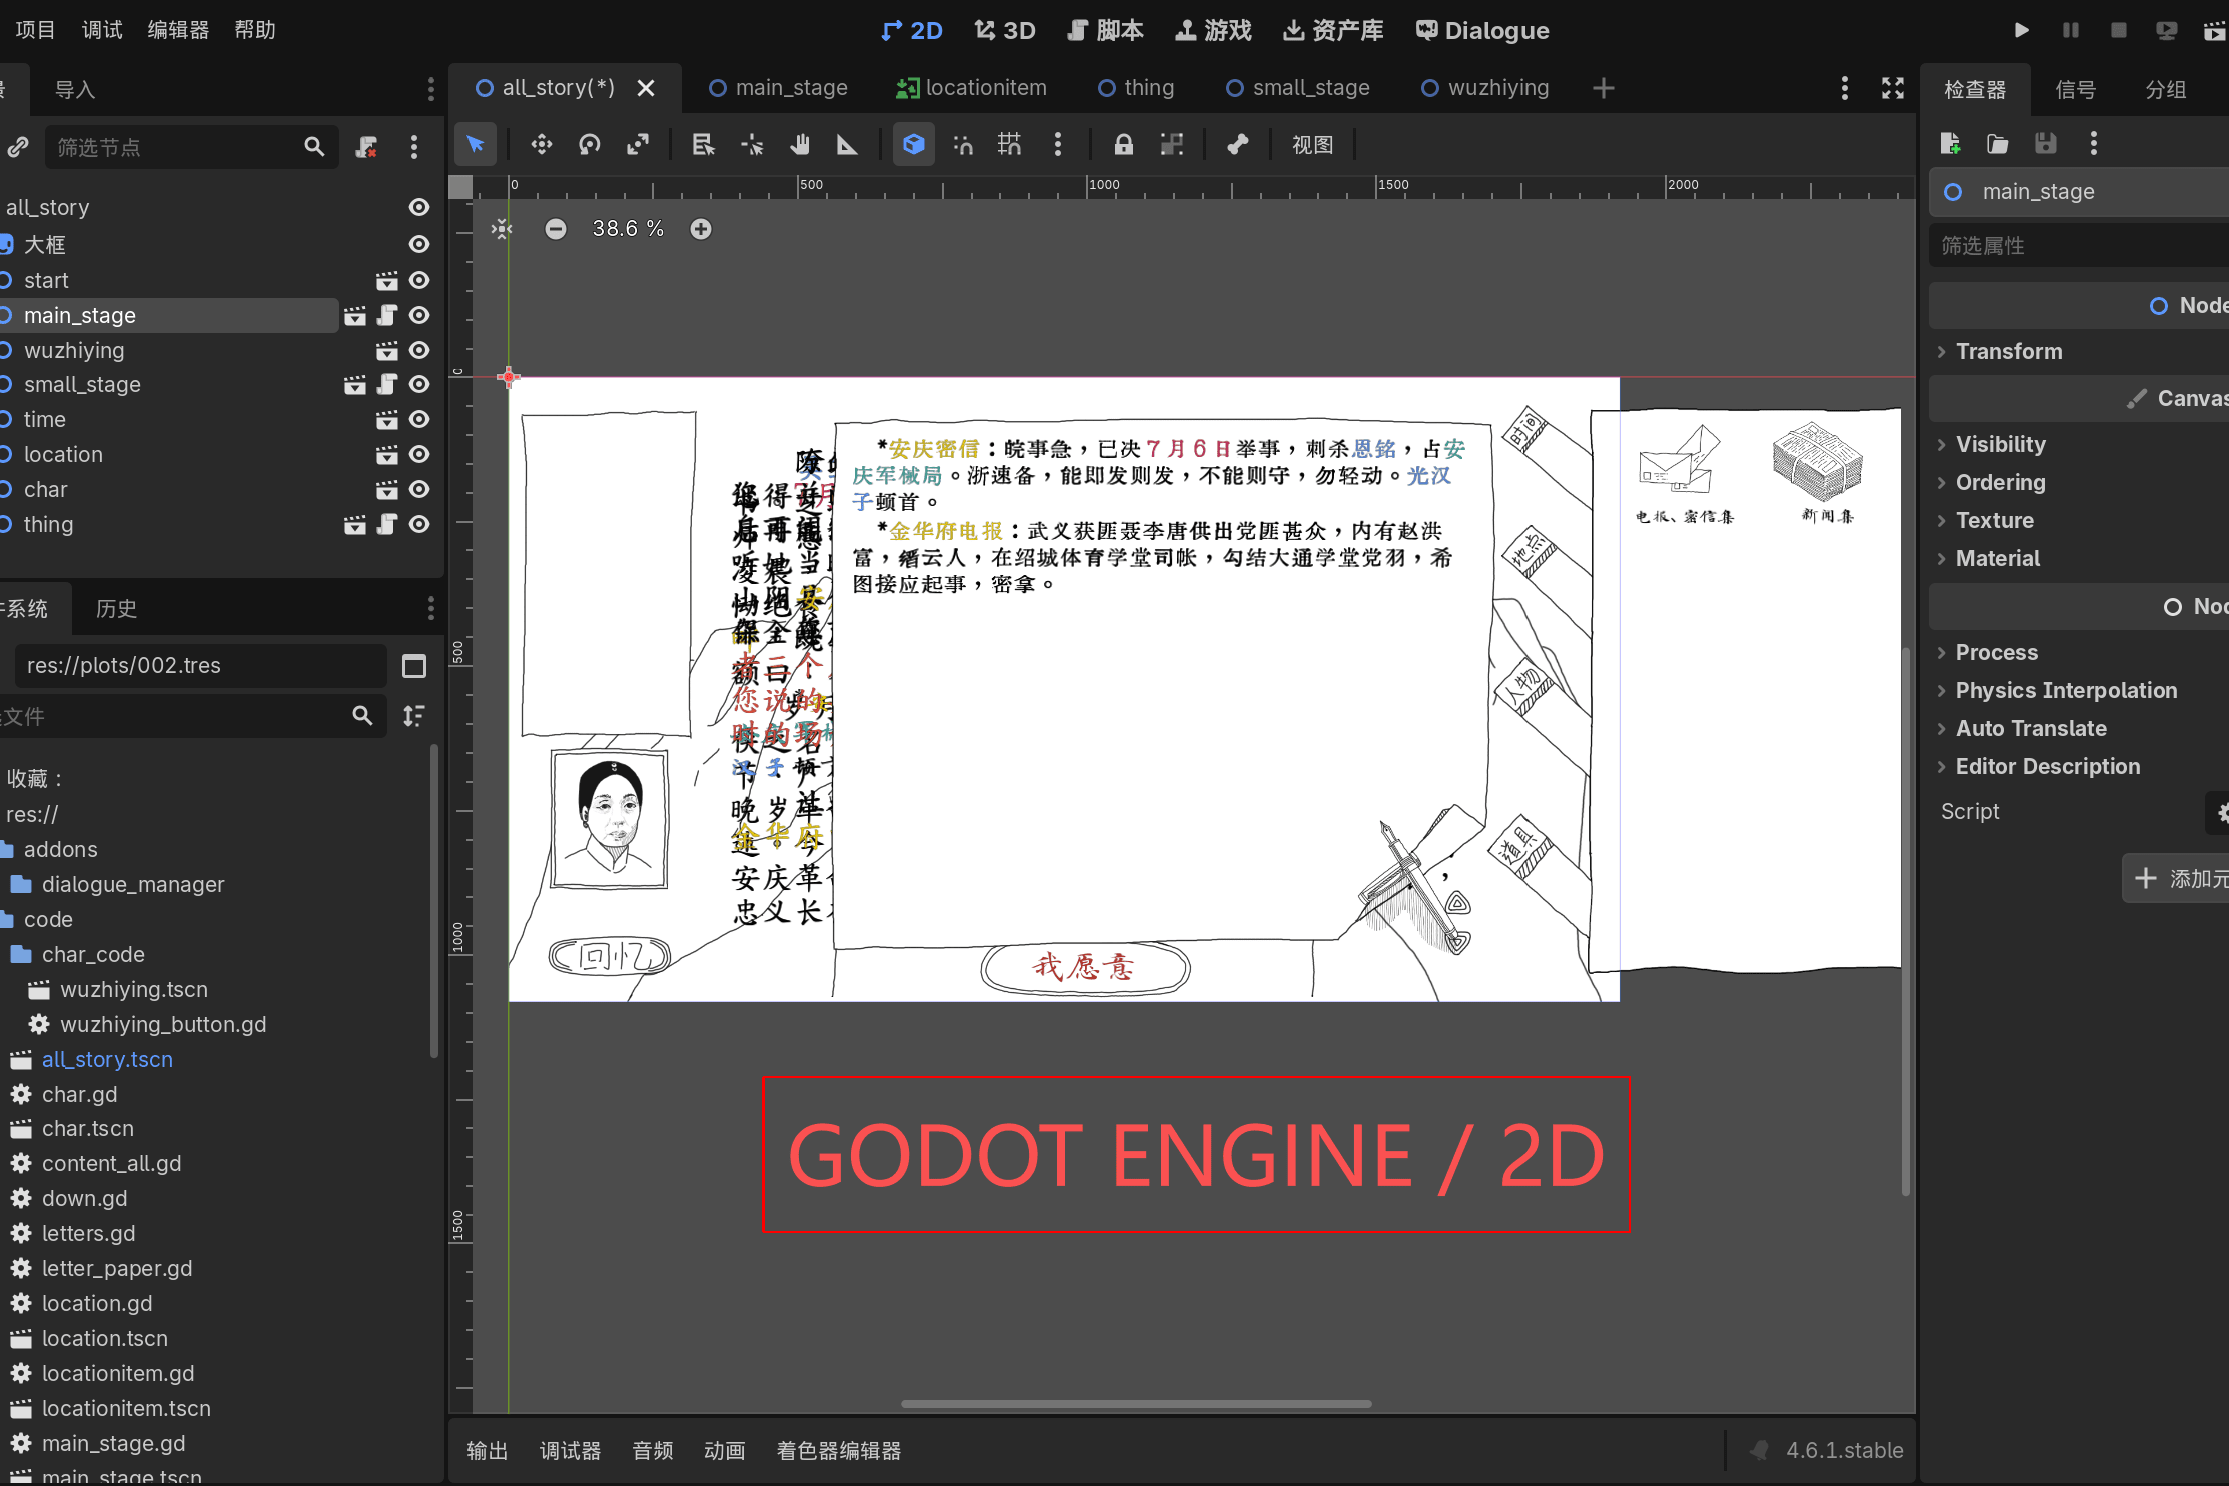Close the all_story(*) scene tab

coord(646,88)
